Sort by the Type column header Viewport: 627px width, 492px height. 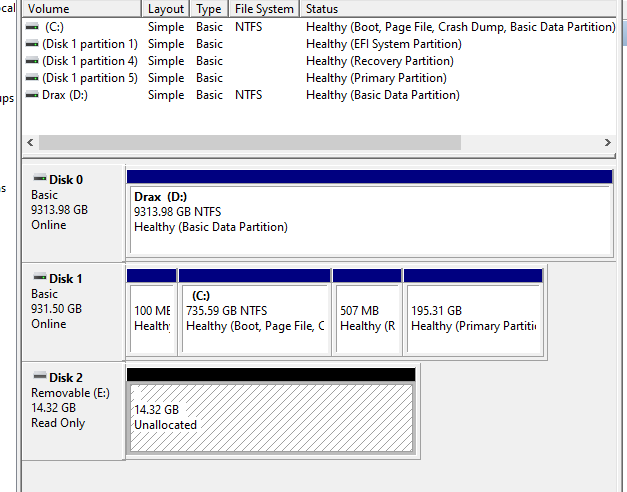[x=209, y=8]
